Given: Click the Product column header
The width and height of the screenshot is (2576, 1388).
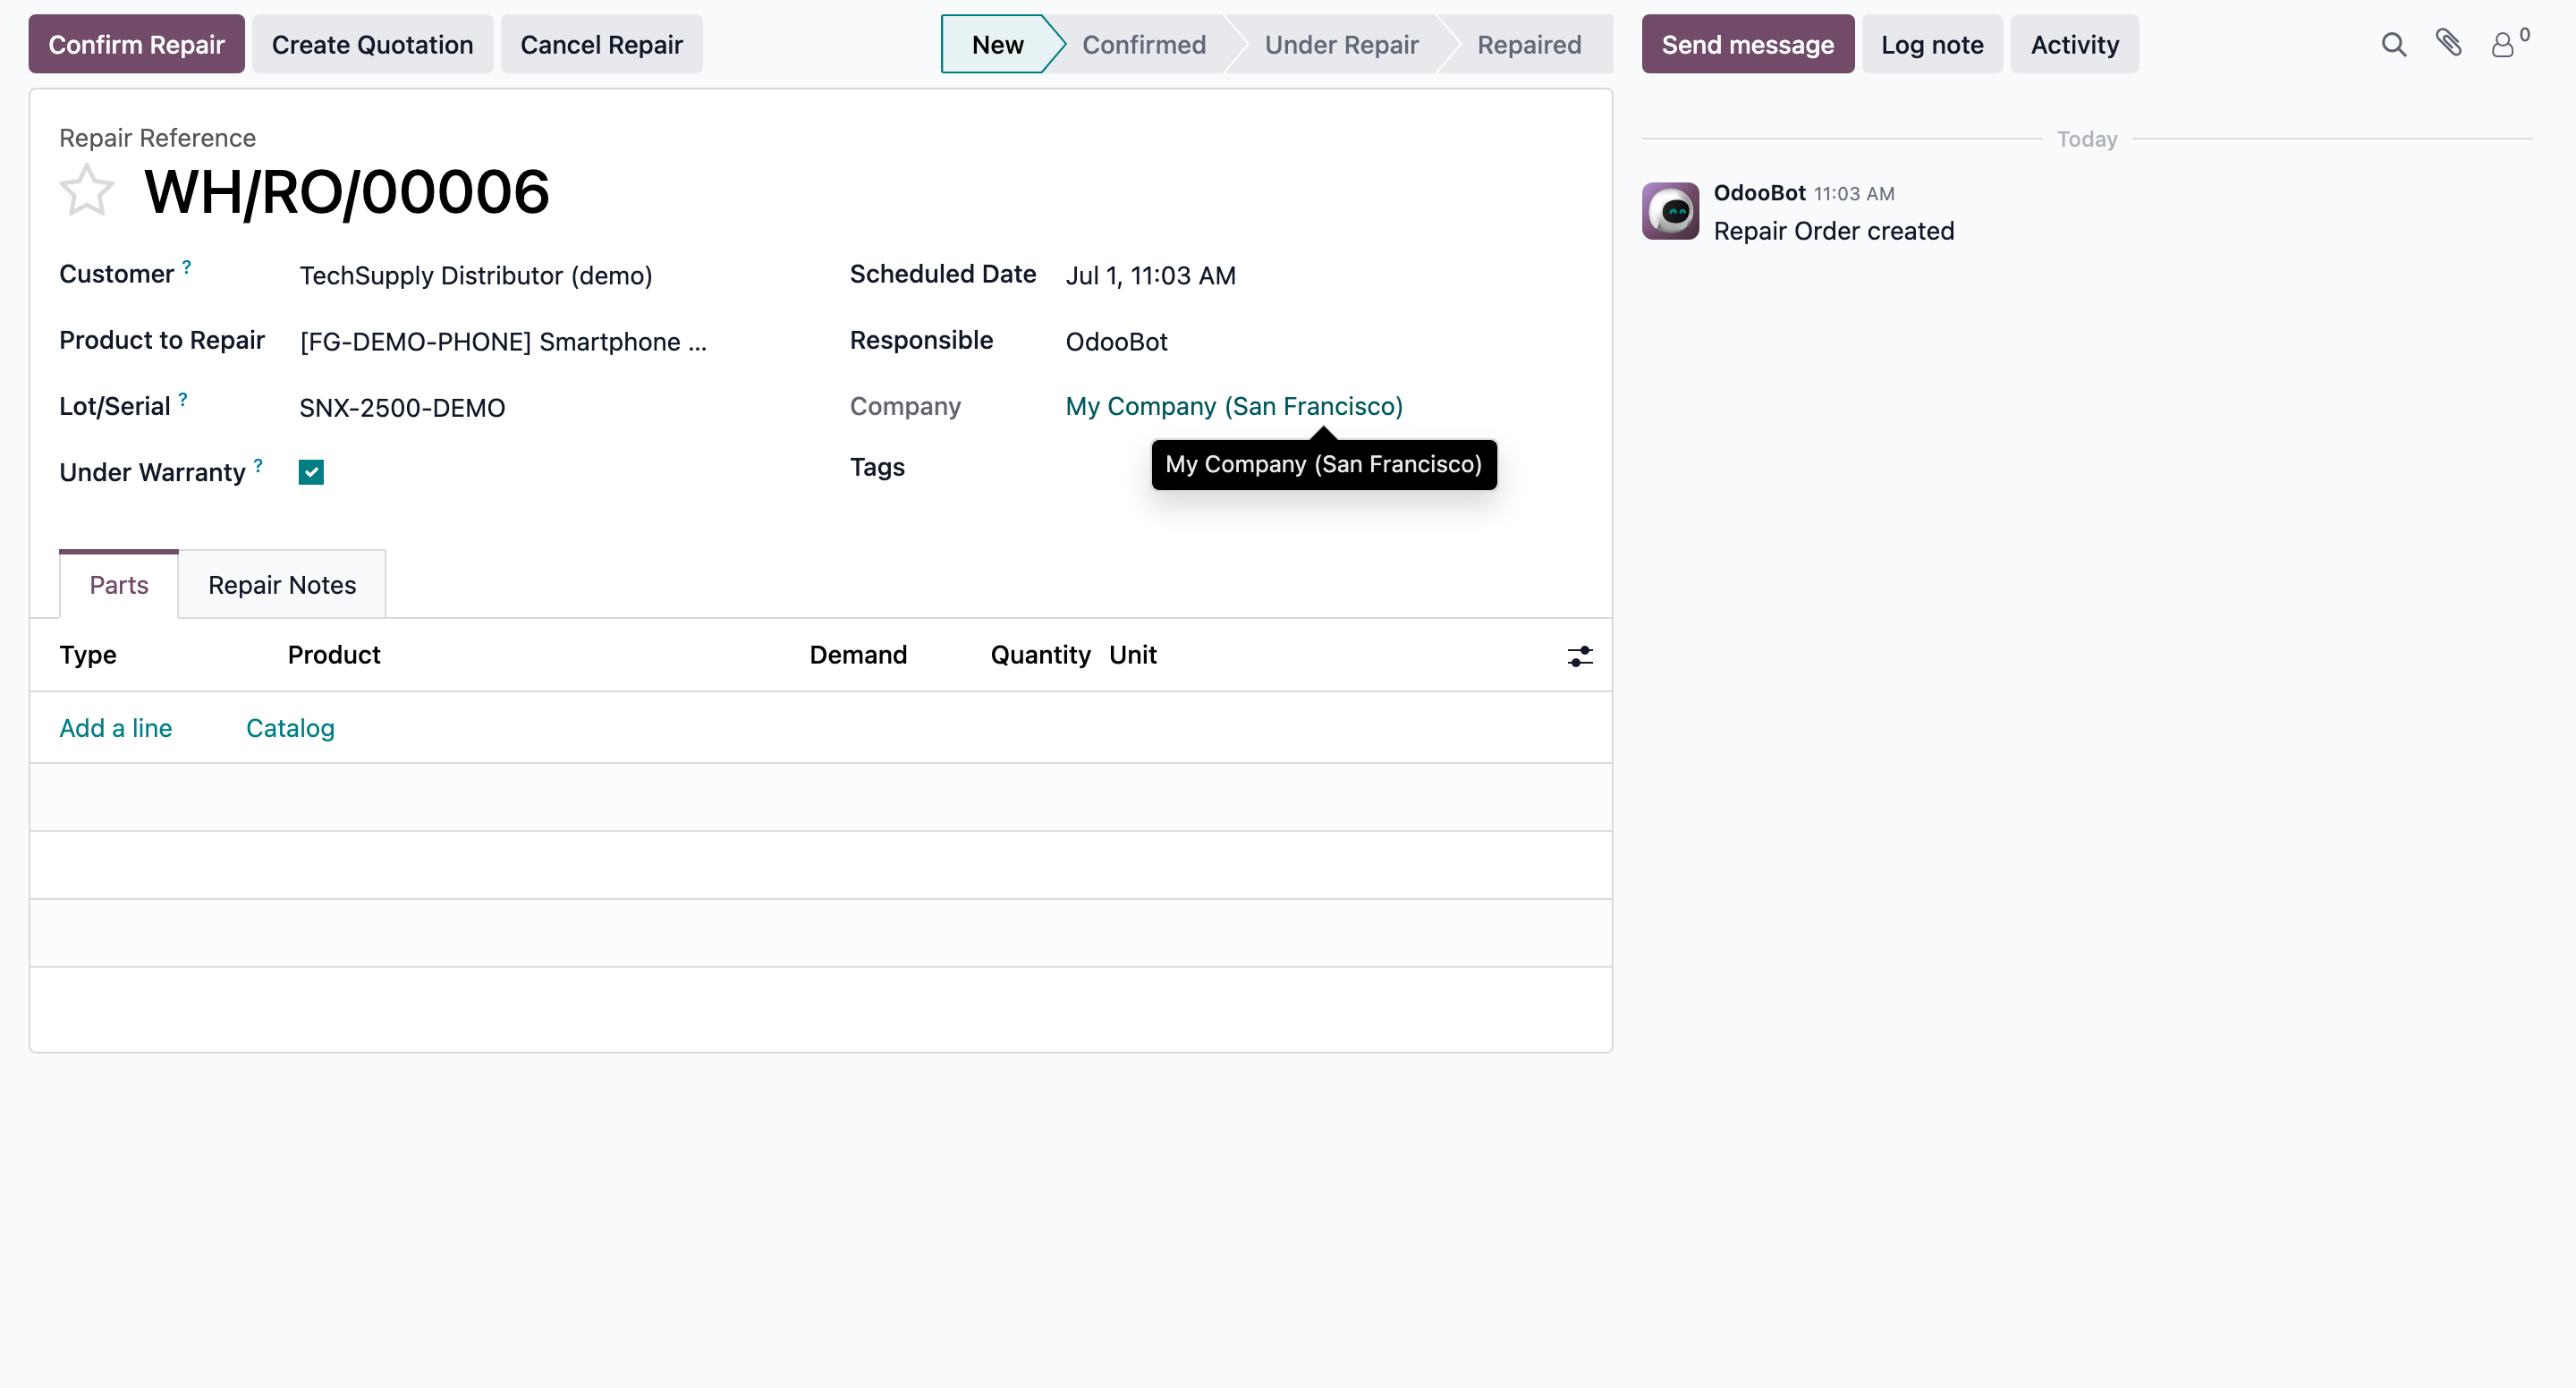Looking at the screenshot, I should click(334, 655).
